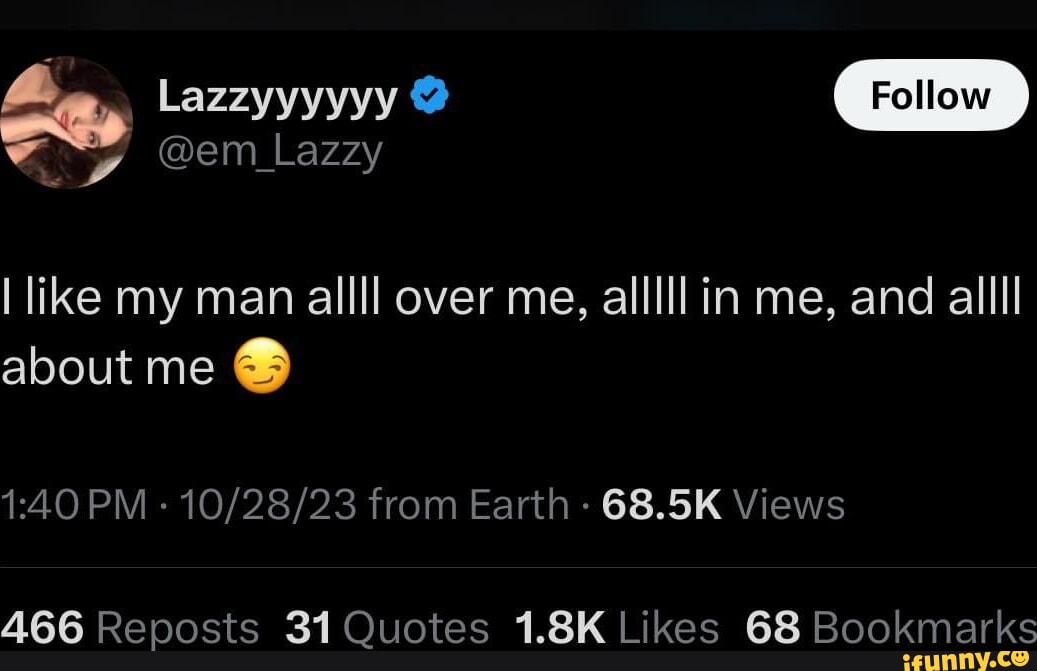
Task: Click the smirking face emoji
Action: pos(264,367)
